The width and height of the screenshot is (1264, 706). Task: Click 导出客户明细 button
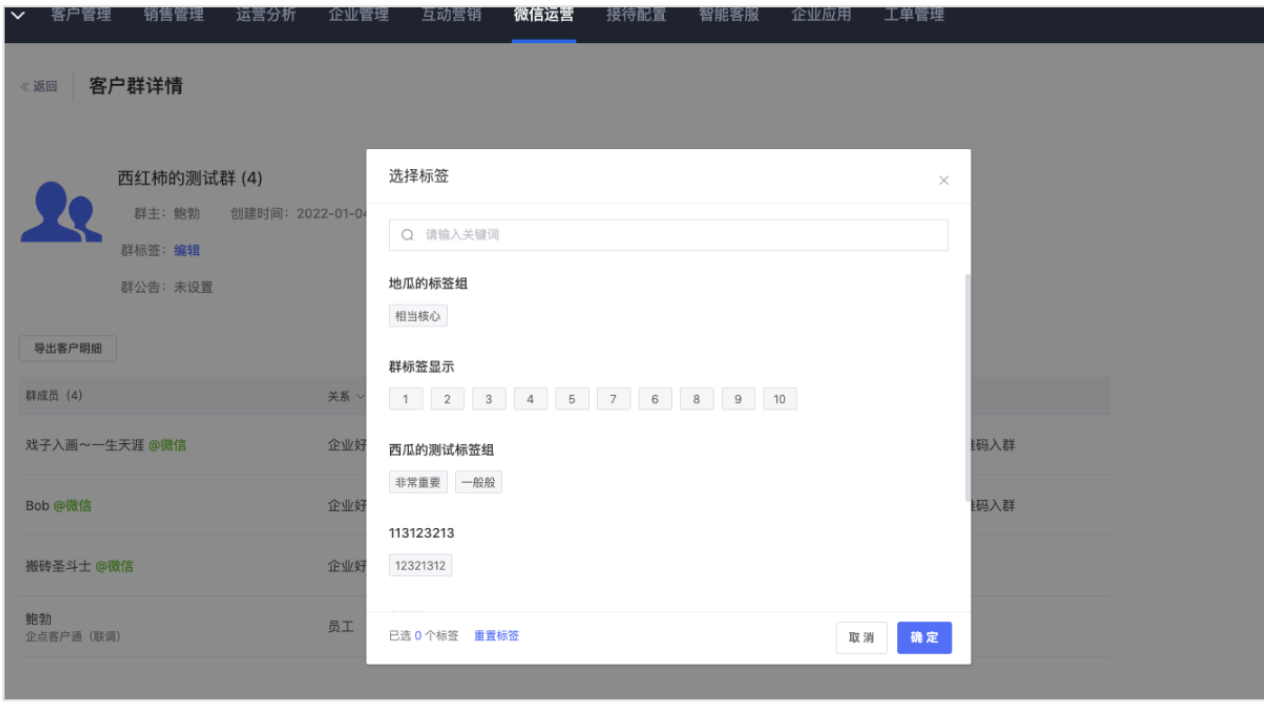[x=68, y=349]
